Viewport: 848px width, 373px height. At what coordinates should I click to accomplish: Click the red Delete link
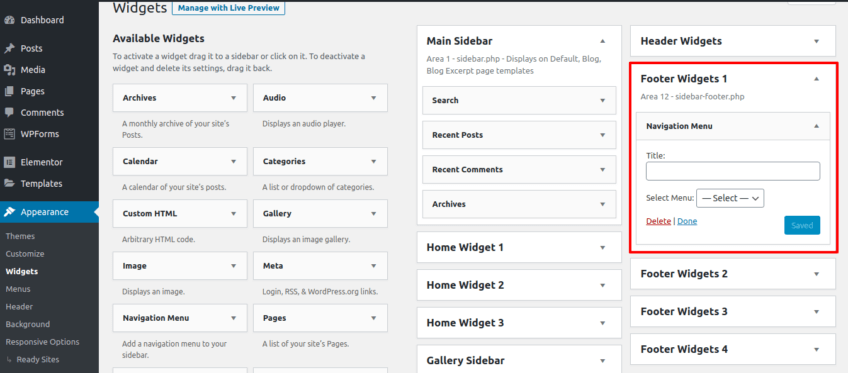tap(658, 222)
